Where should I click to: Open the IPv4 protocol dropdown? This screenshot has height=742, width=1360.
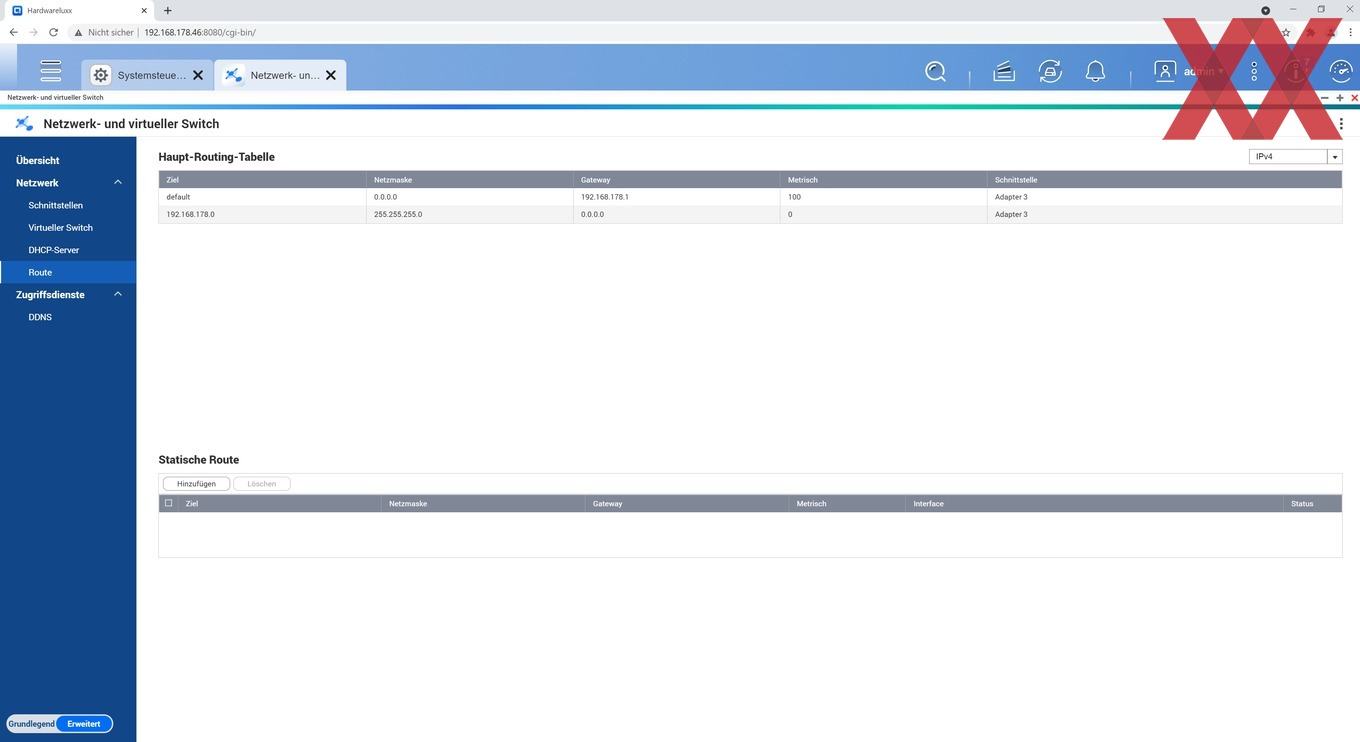coord(1295,157)
